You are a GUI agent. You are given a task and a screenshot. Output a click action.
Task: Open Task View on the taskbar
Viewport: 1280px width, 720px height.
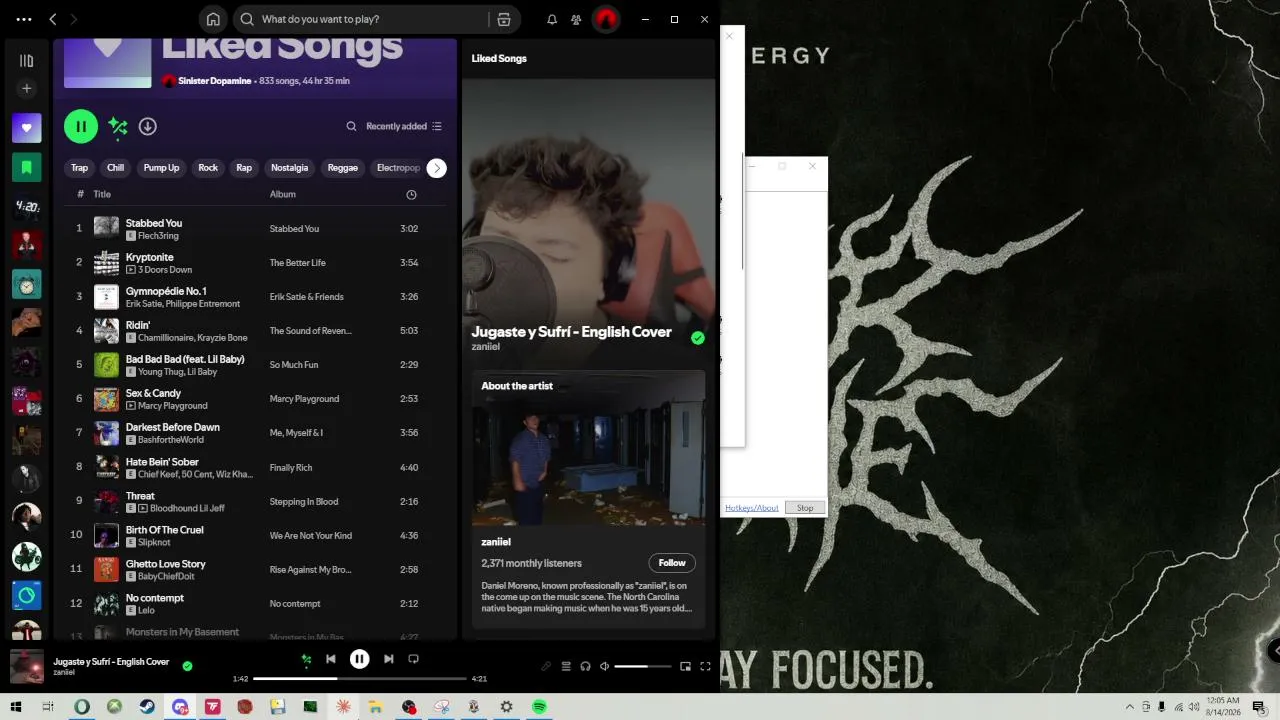coord(48,707)
